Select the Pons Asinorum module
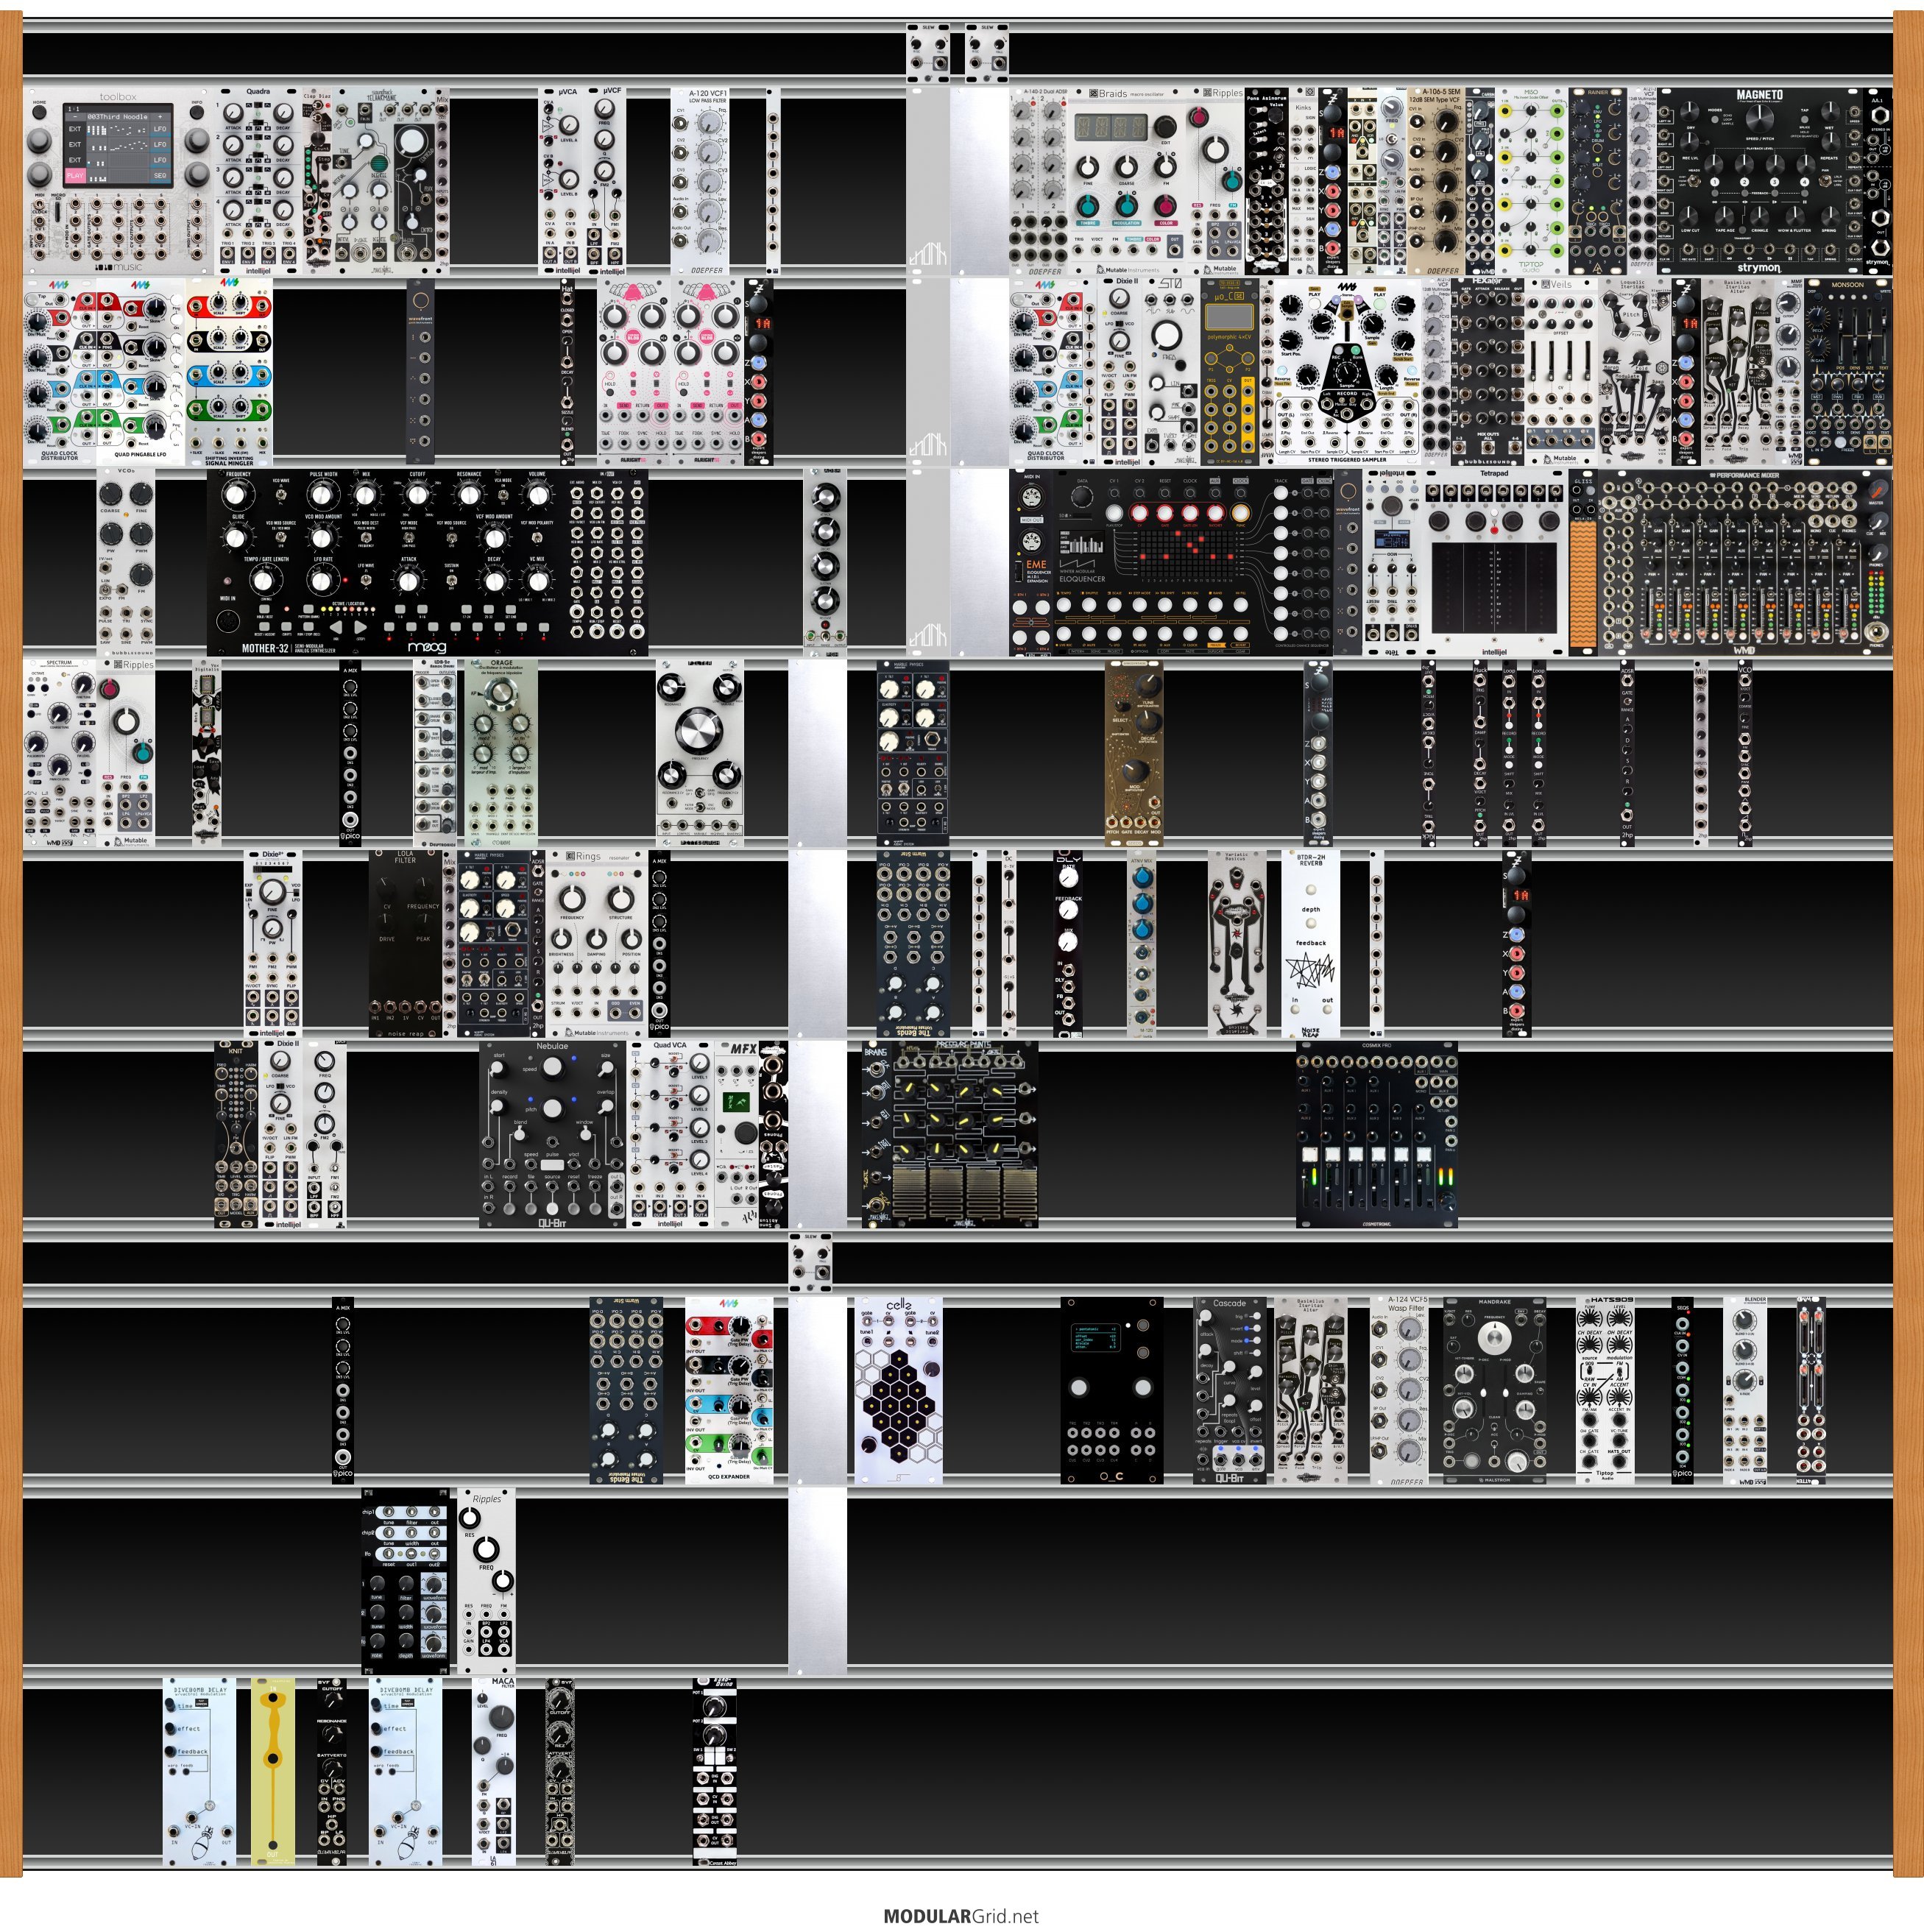1924x1932 pixels. coord(1267,181)
